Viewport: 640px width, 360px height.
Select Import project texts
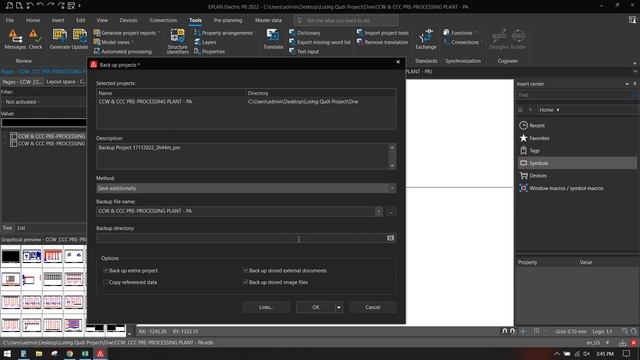382,33
